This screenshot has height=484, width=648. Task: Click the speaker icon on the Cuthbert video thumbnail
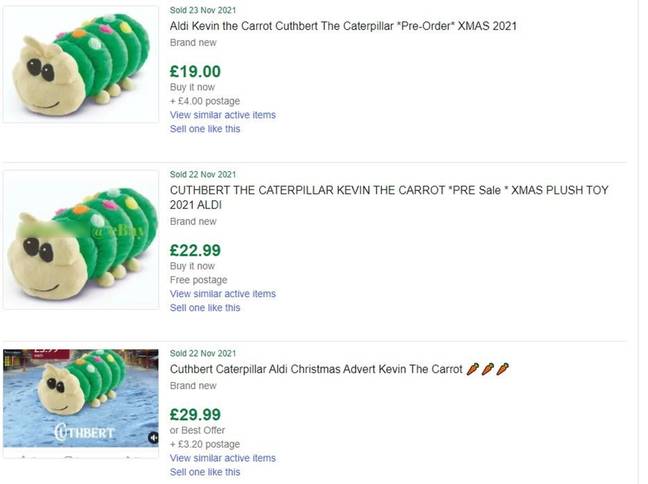coord(153,437)
